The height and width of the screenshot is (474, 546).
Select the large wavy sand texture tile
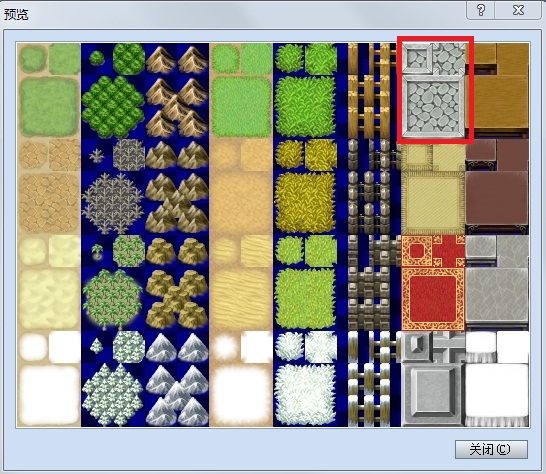pyautogui.click(x=241, y=299)
